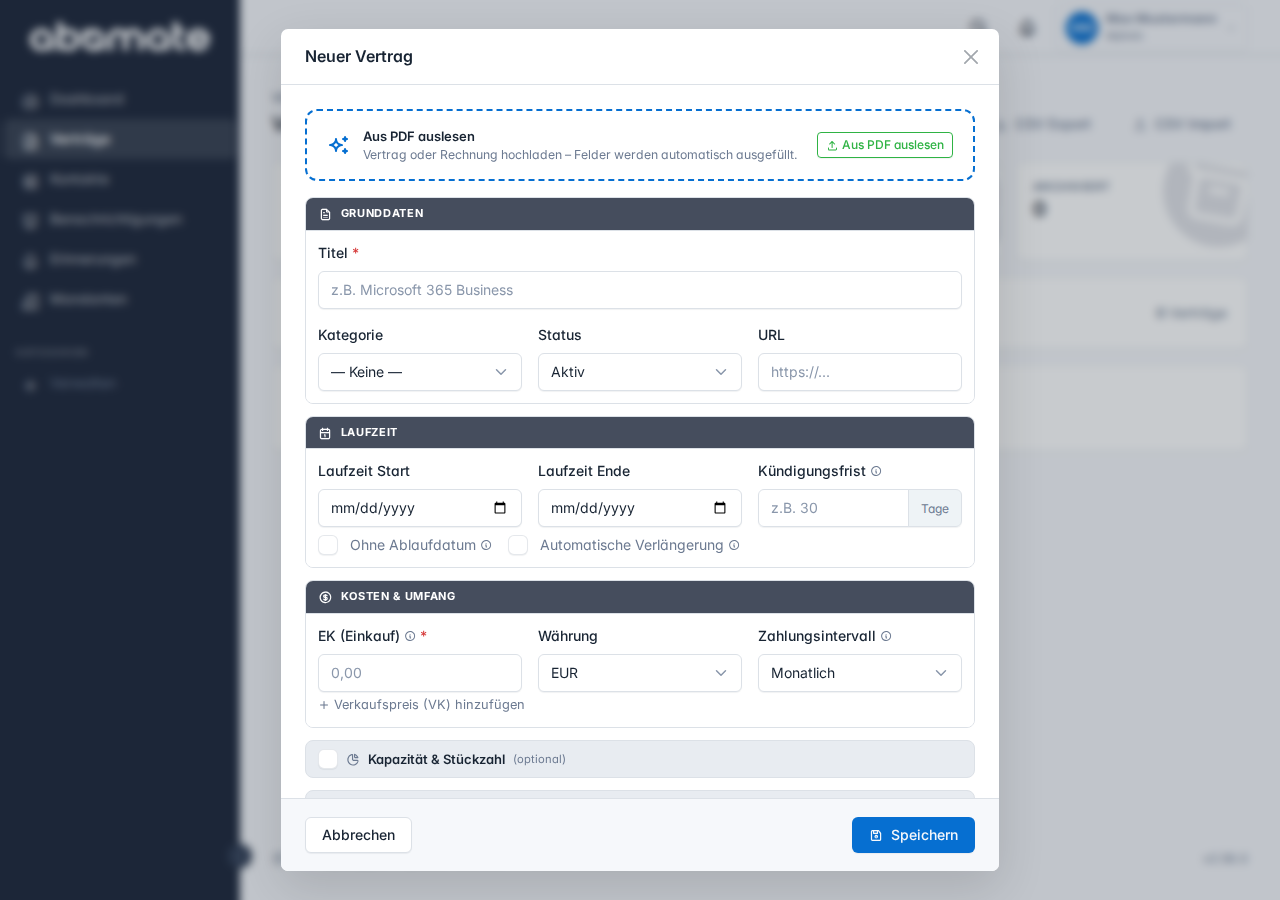Image resolution: width=1280 pixels, height=900 pixels.
Task: Open the Kategorie dropdown
Action: coord(420,372)
